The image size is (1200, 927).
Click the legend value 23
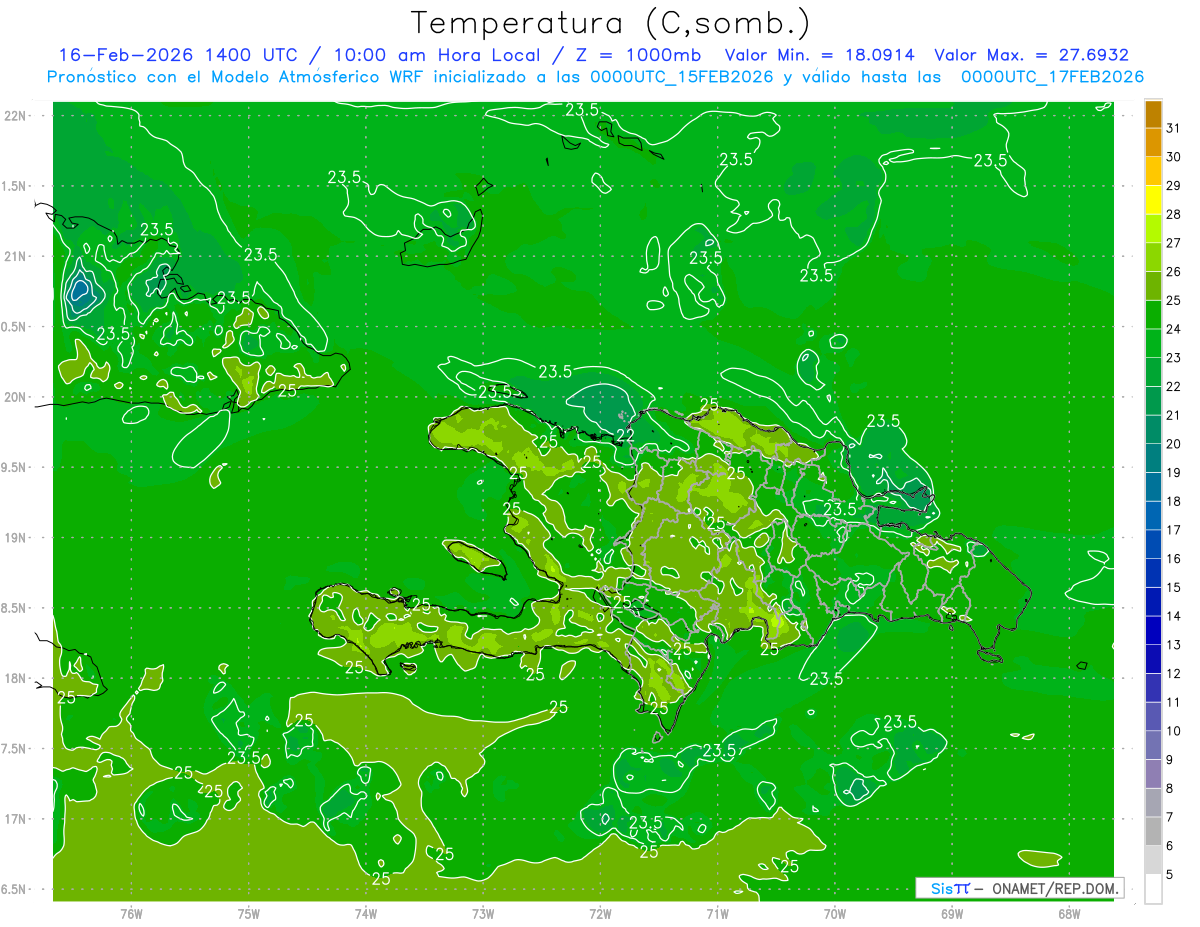[x=1174, y=358]
